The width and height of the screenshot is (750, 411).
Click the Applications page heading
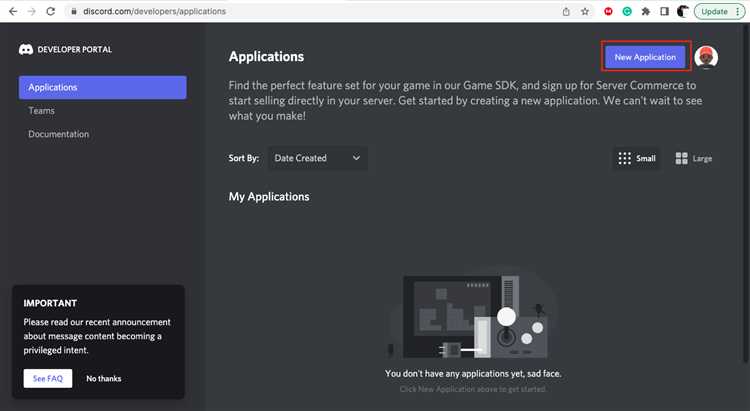pos(266,56)
